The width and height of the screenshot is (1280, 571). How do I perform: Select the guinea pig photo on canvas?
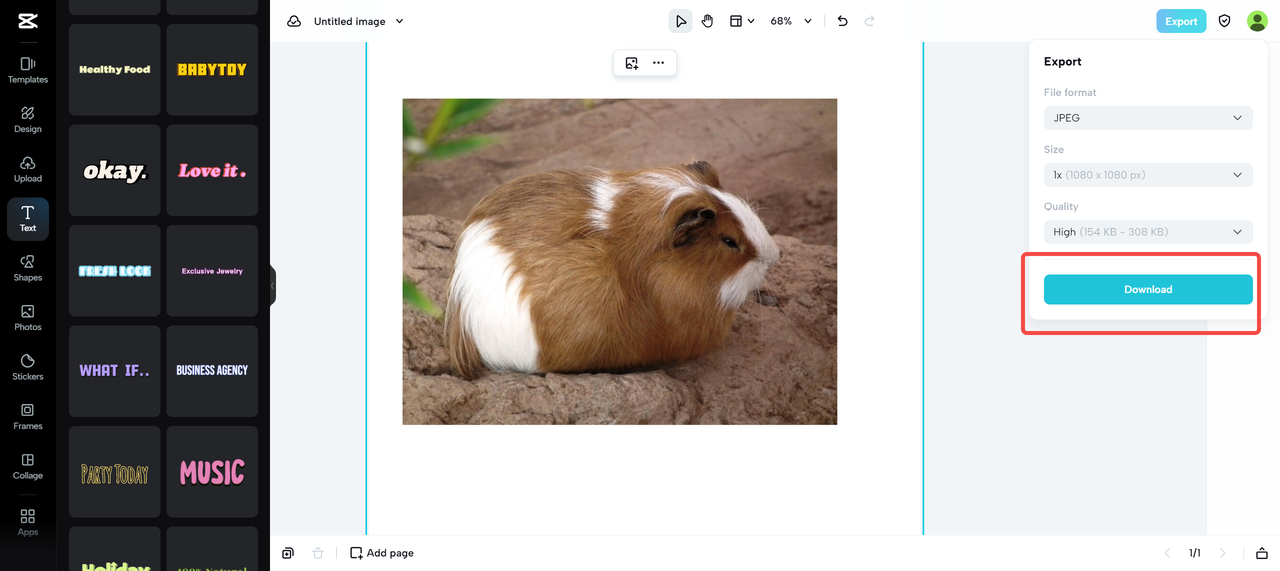pyautogui.click(x=619, y=261)
